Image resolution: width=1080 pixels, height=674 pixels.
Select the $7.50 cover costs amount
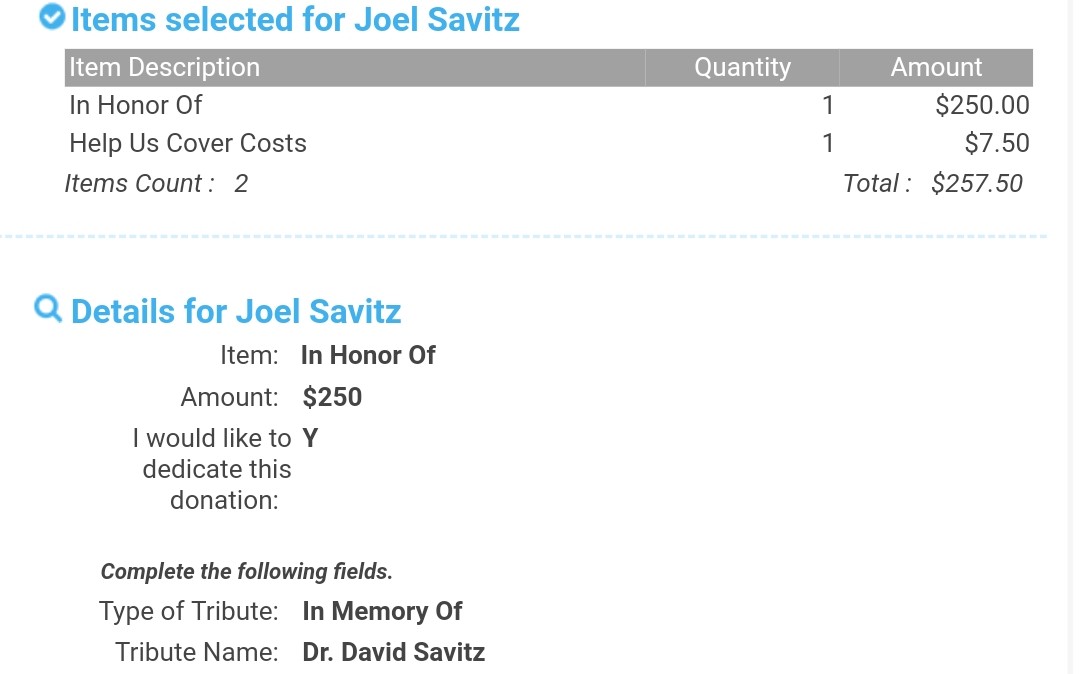coord(996,143)
